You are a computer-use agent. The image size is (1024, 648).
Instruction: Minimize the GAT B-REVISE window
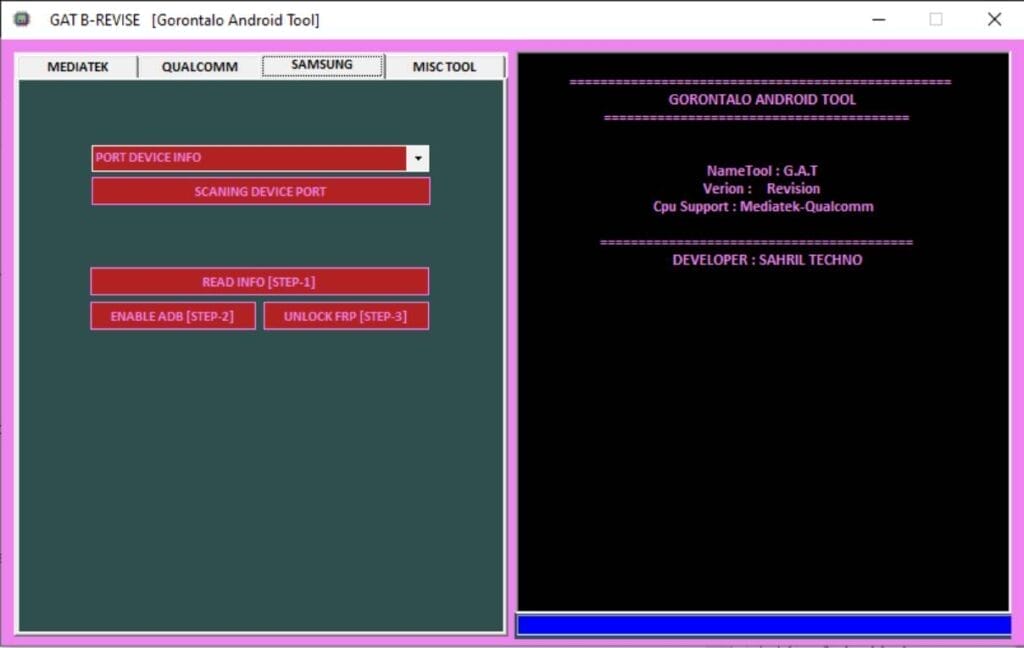877,18
